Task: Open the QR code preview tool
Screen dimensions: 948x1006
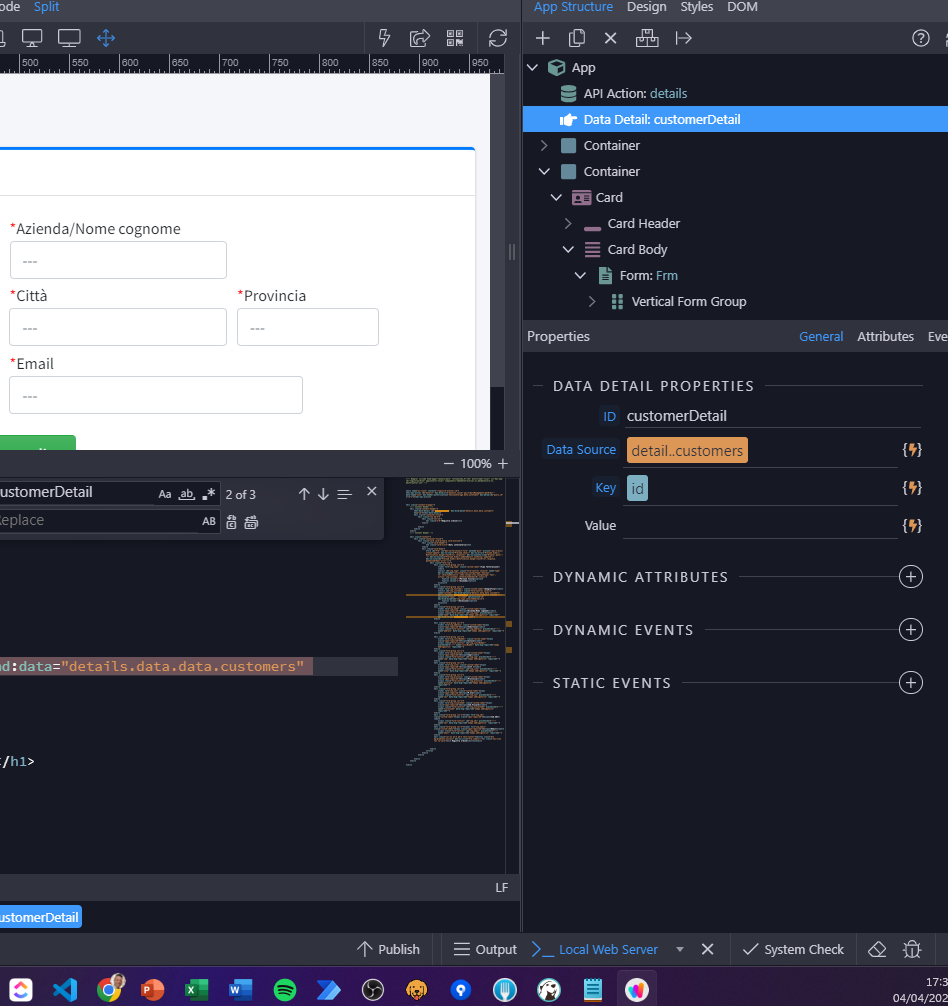Action: pos(454,37)
